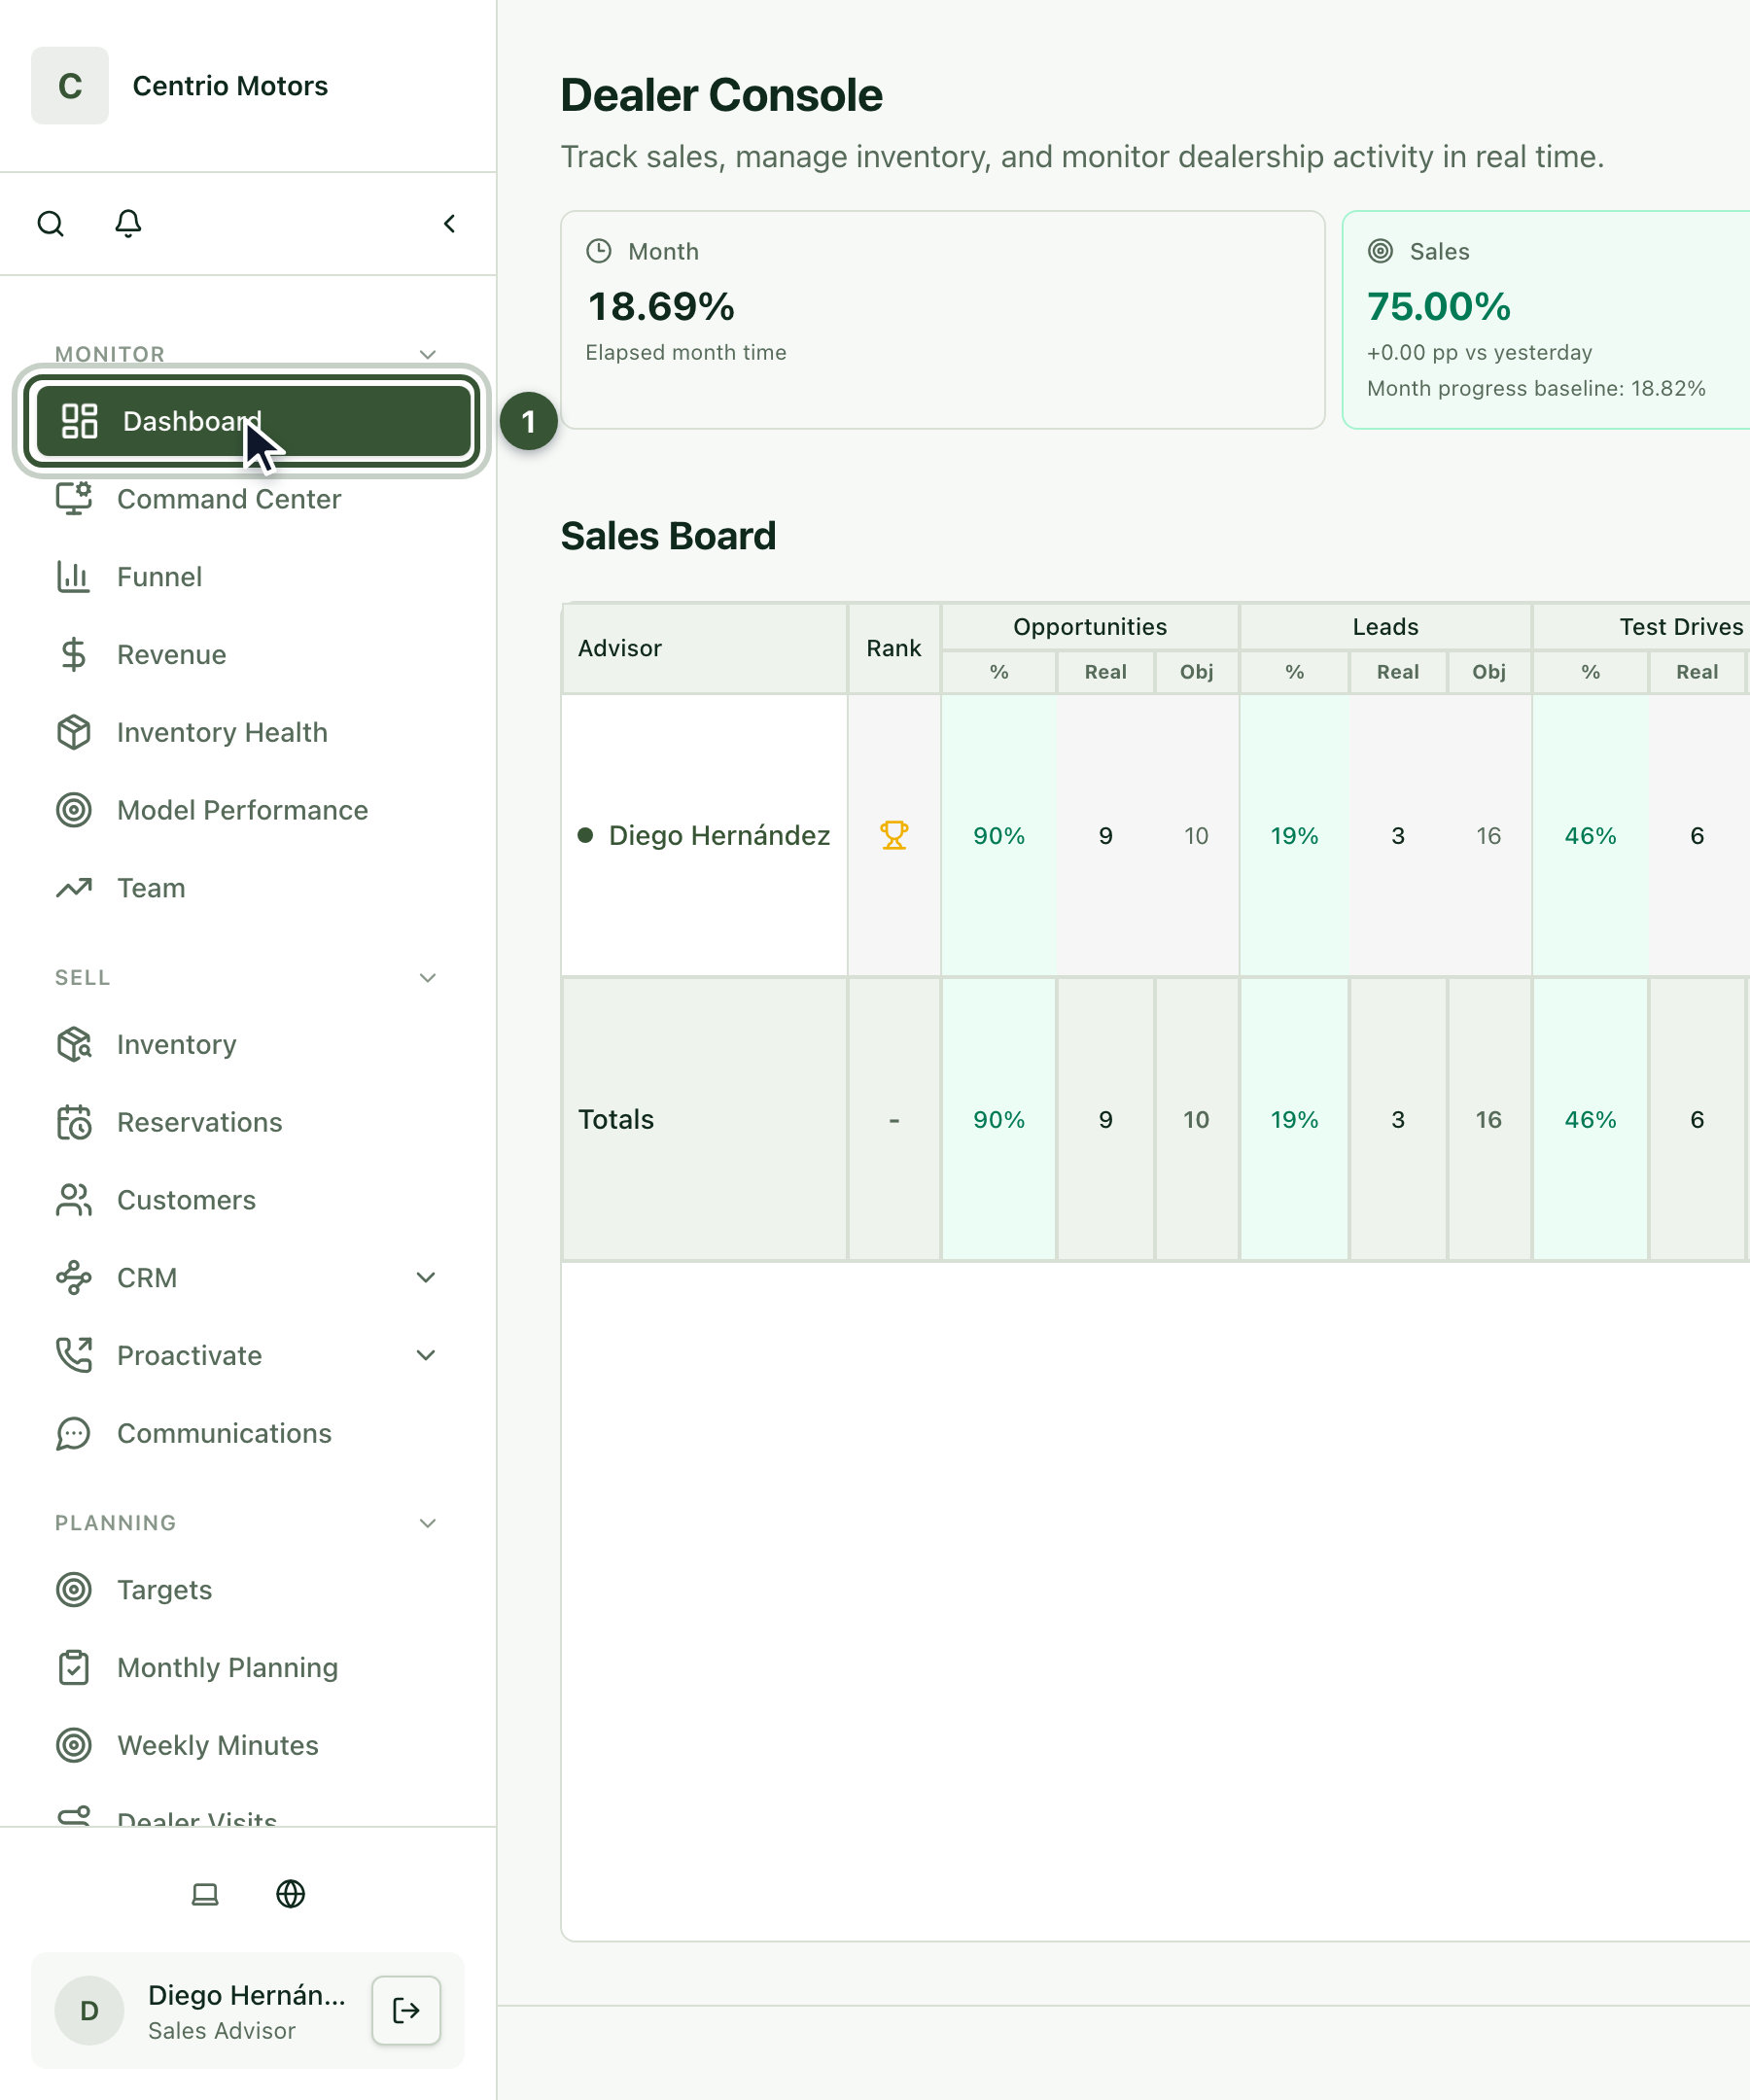This screenshot has width=1750, height=2100.
Task: Click the Month elapsed time card
Action: pos(943,320)
